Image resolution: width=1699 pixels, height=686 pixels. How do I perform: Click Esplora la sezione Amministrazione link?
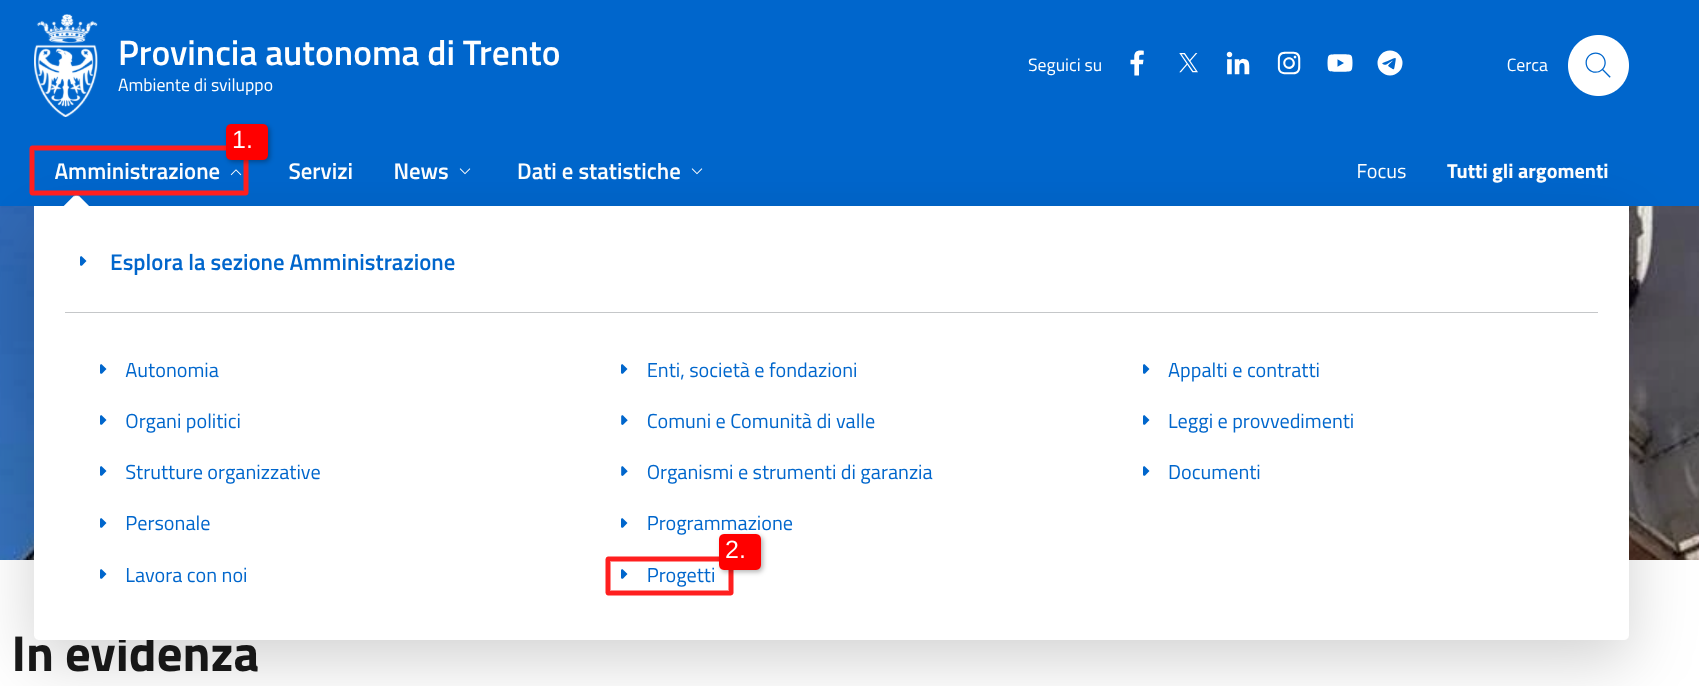[282, 263]
